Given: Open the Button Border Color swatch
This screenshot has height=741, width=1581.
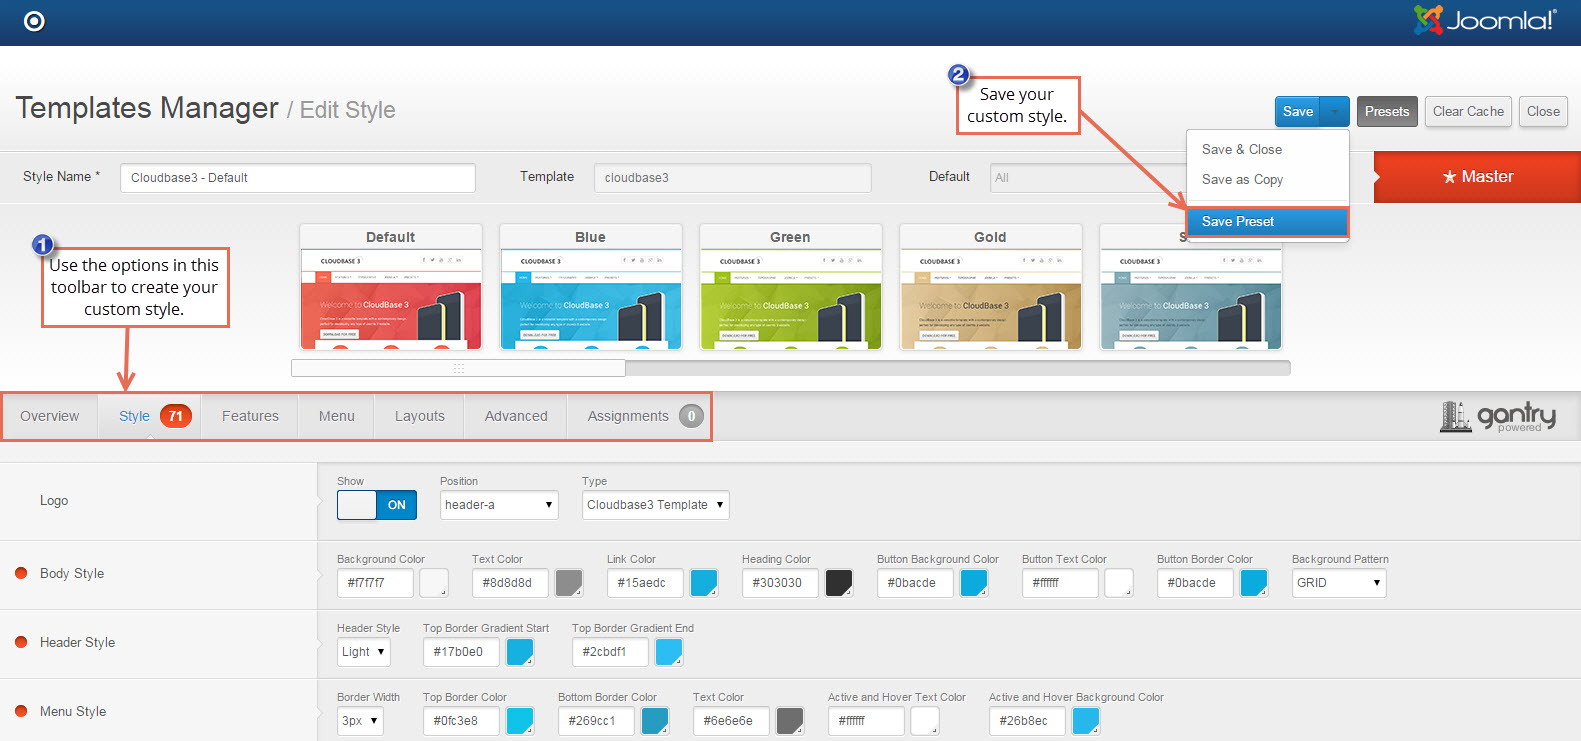Looking at the screenshot, I should pyautogui.click(x=1254, y=583).
